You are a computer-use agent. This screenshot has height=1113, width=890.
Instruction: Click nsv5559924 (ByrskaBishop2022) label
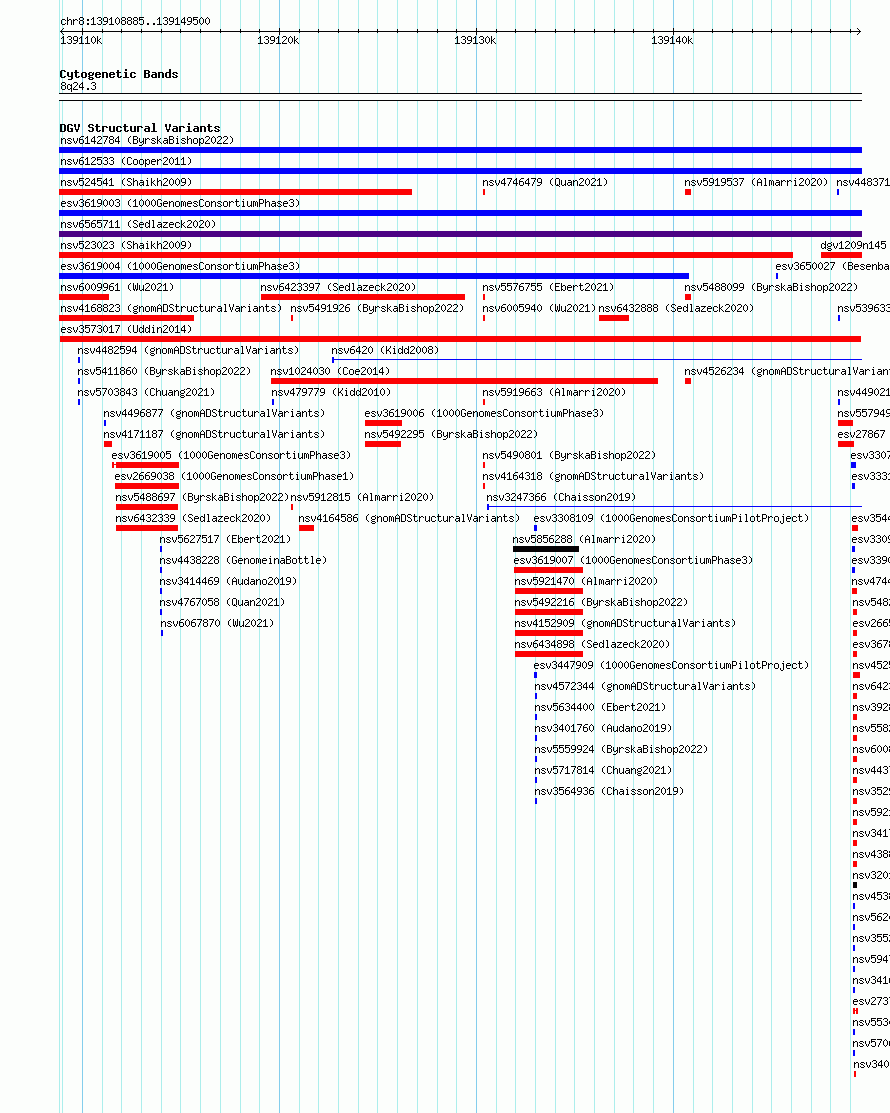click(x=621, y=750)
